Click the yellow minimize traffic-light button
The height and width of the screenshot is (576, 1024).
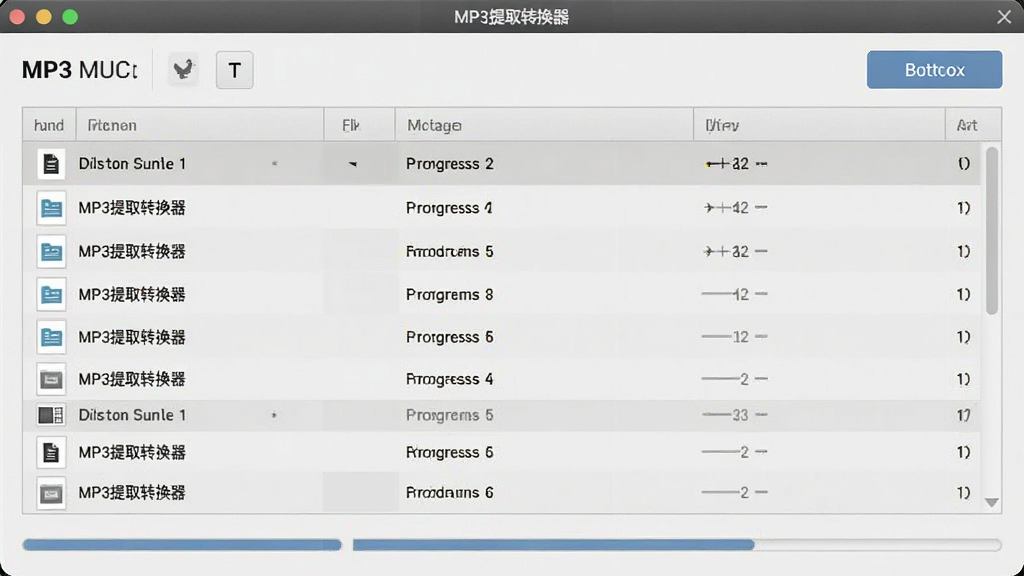point(44,16)
